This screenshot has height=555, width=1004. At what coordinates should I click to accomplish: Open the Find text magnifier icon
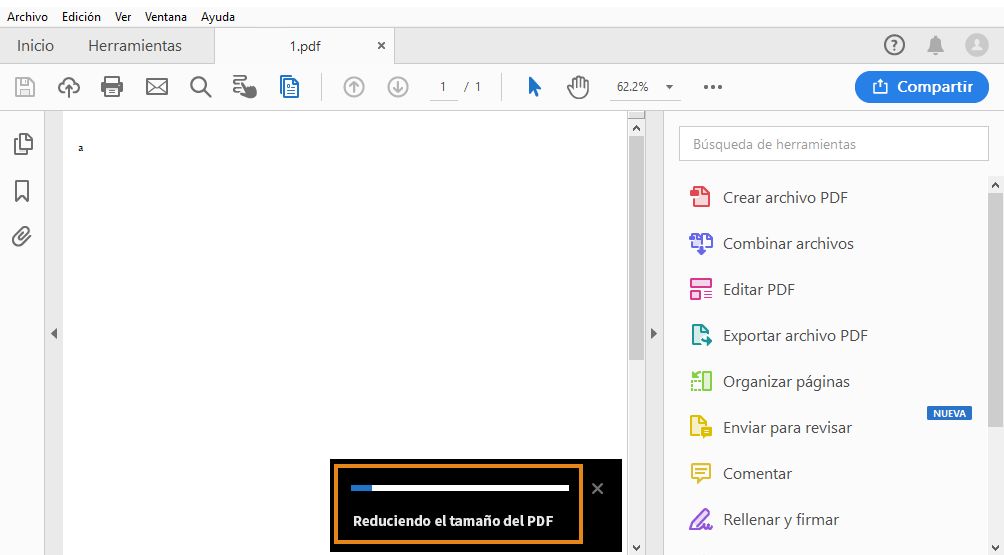click(x=200, y=86)
